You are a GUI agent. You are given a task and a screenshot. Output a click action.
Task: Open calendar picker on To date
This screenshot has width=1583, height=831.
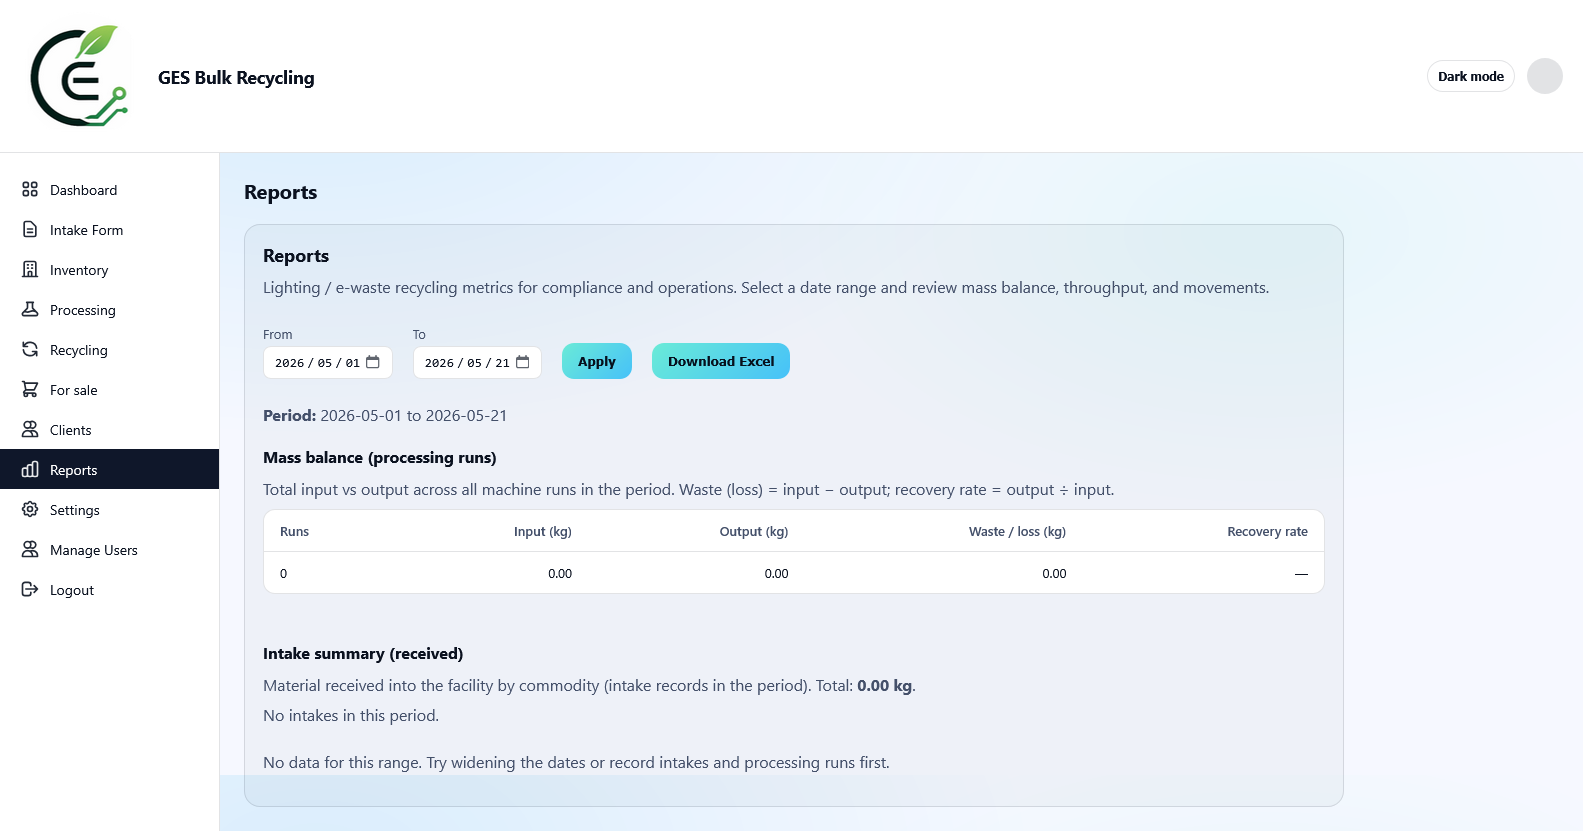pos(523,362)
